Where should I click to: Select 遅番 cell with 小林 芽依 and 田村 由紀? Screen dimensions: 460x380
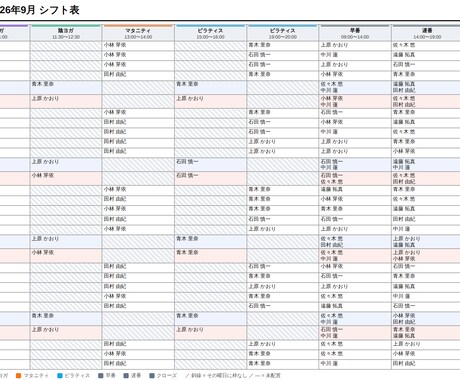click(x=426, y=319)
